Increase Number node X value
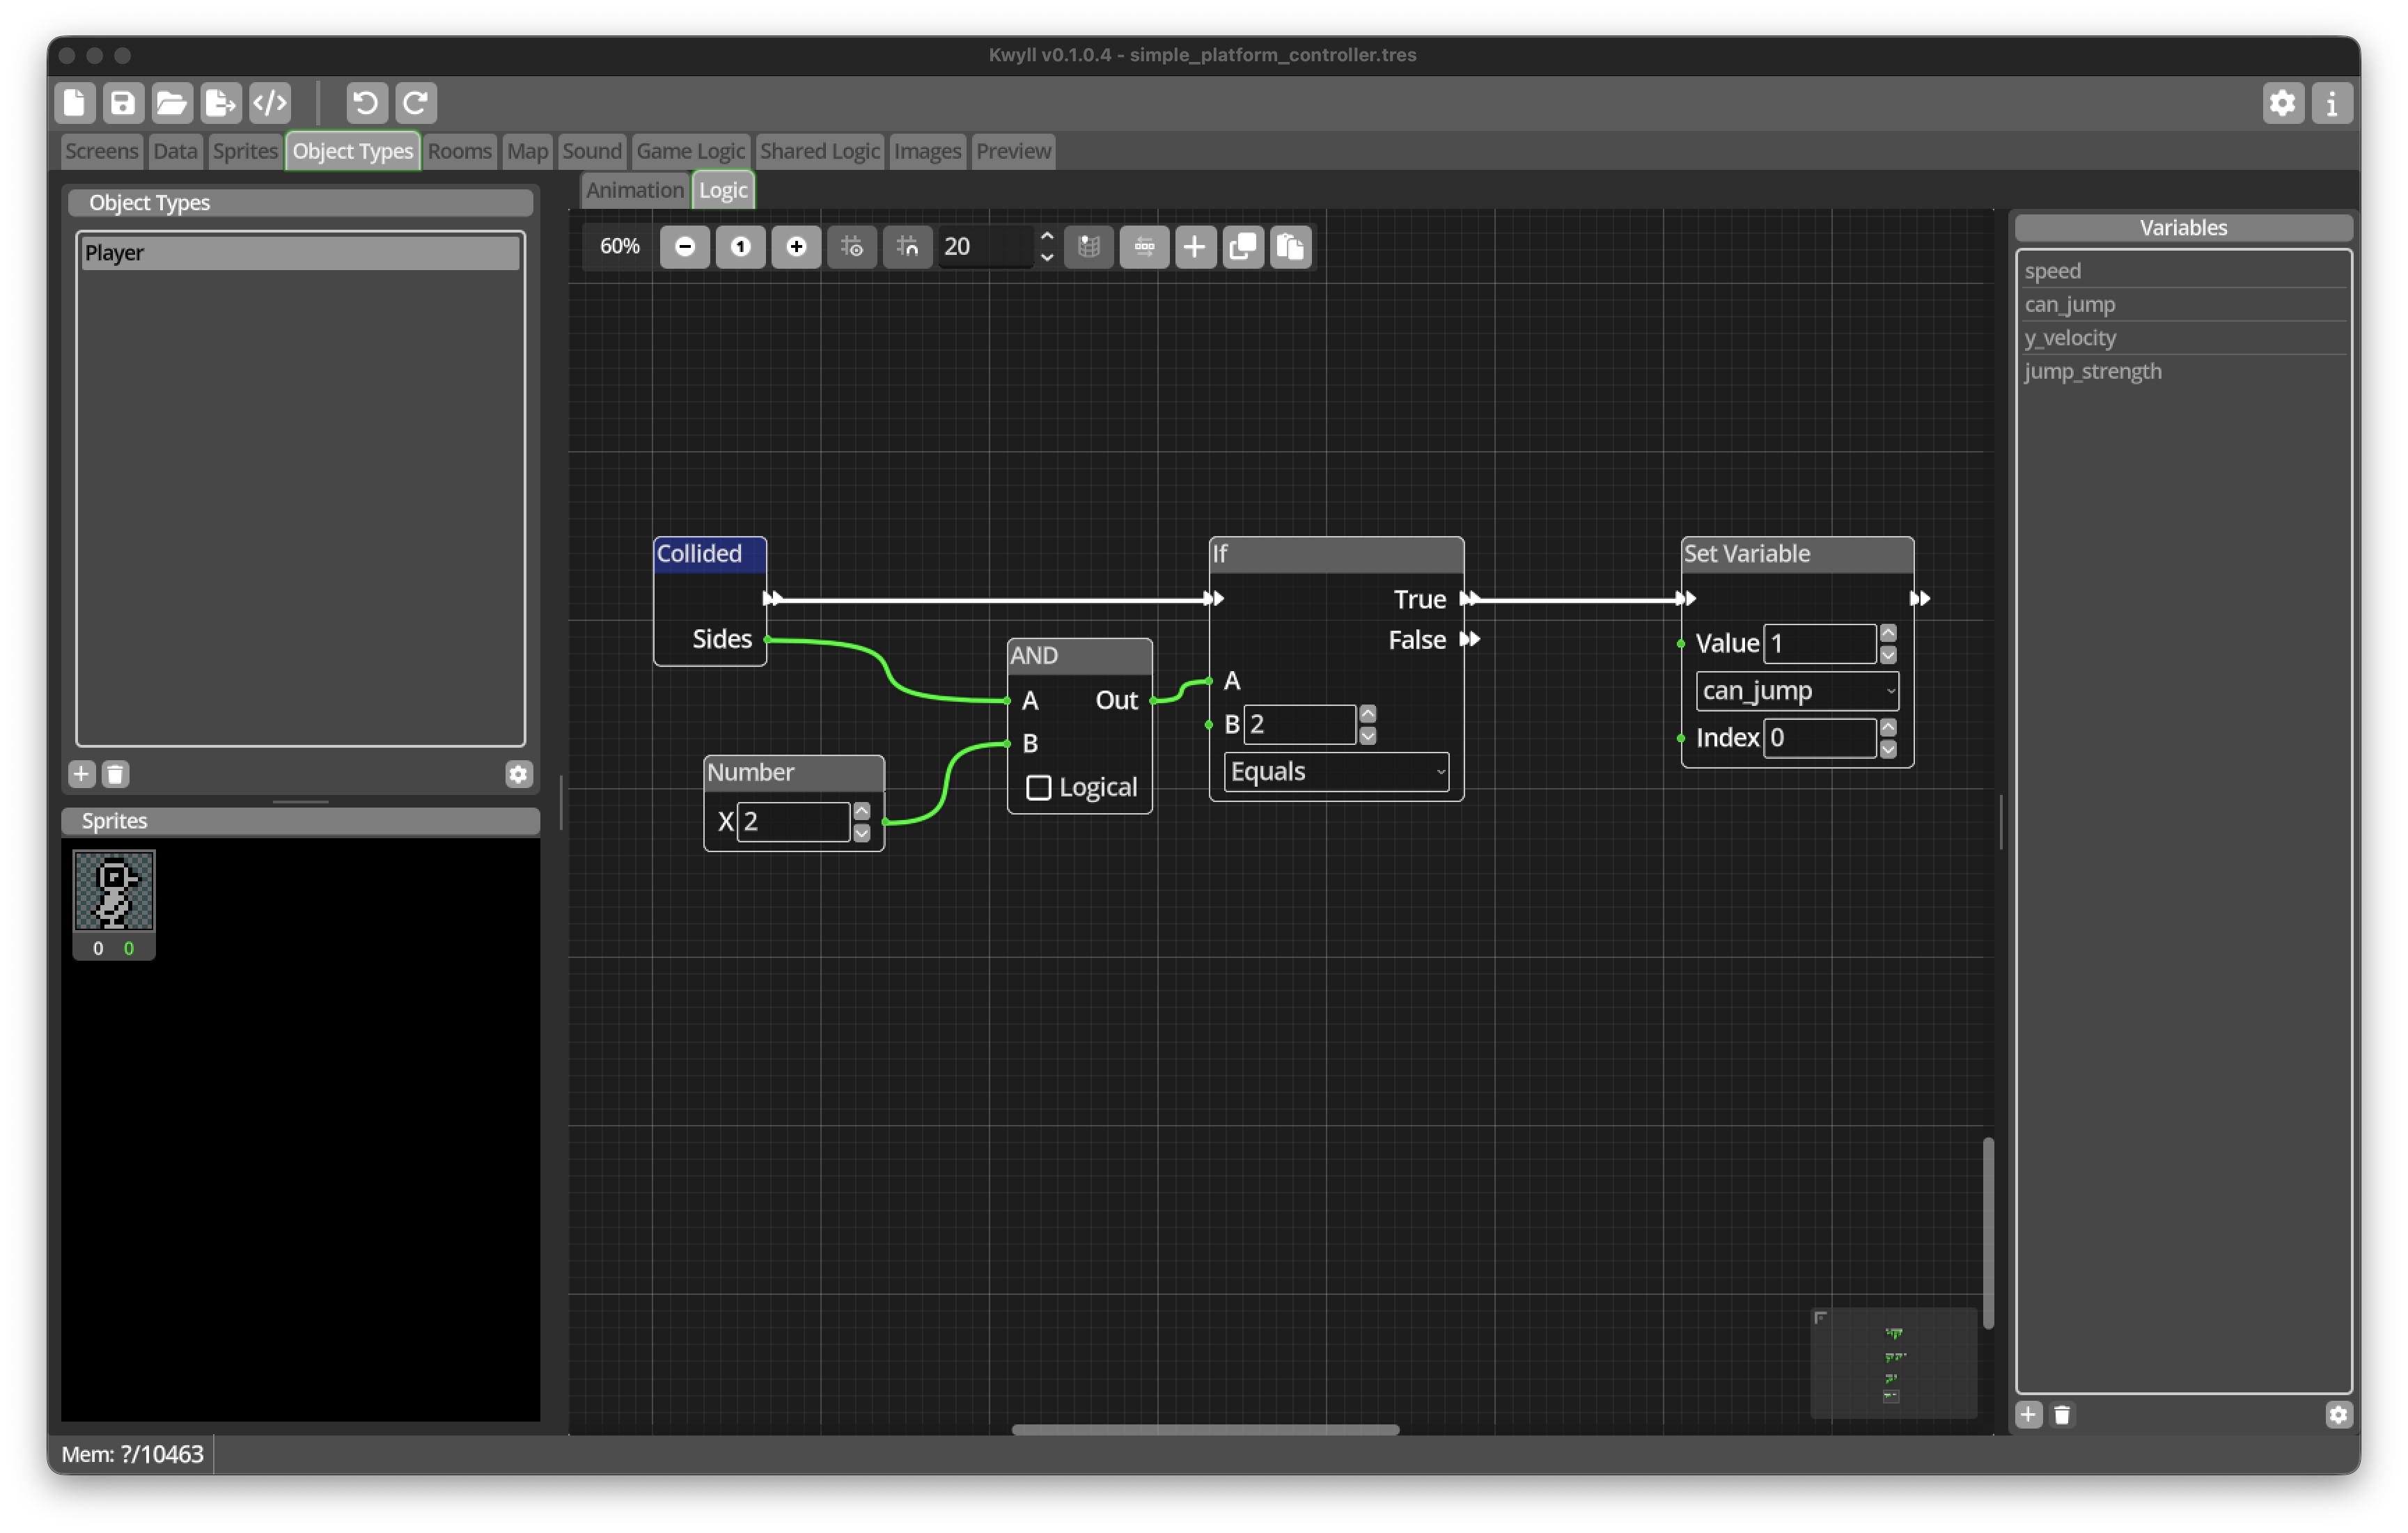This screenshot has width=2408, height=1533. click(862, 811)
